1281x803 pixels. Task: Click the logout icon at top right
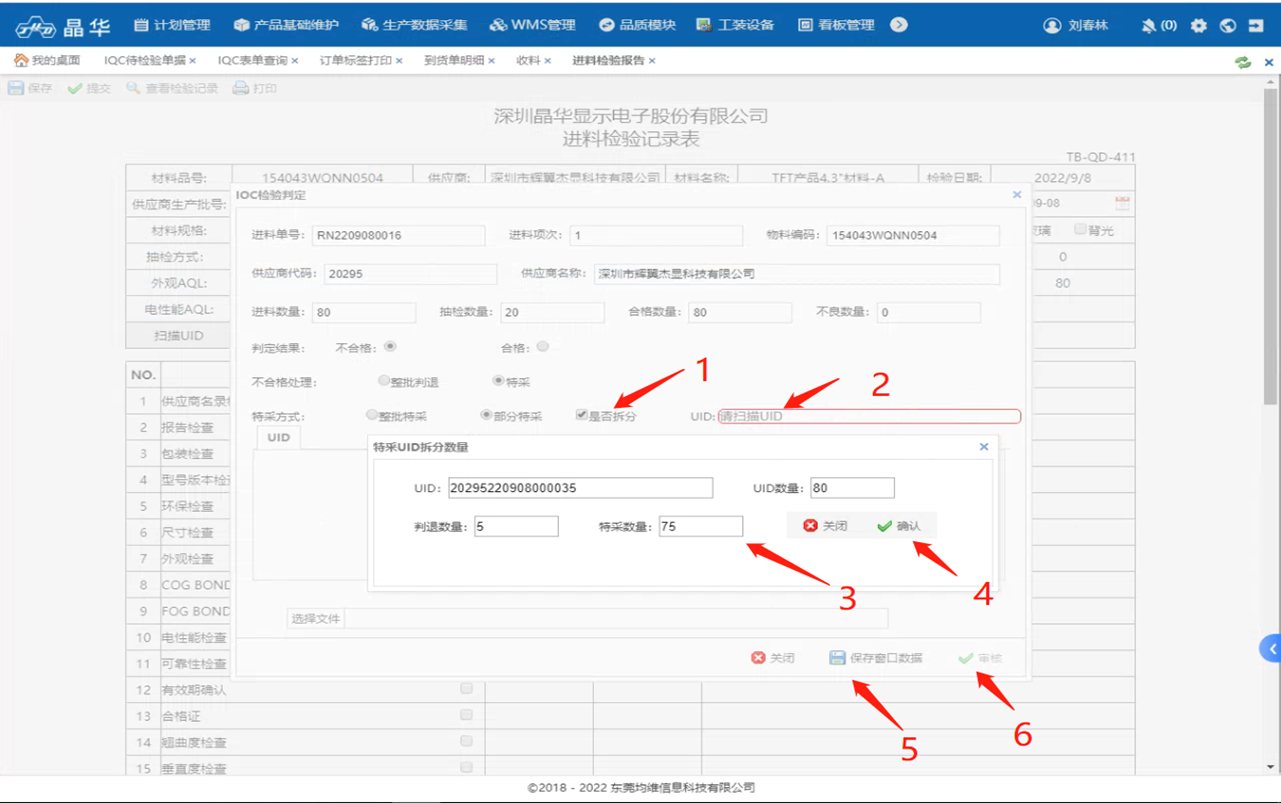[x=1257, y=25]
